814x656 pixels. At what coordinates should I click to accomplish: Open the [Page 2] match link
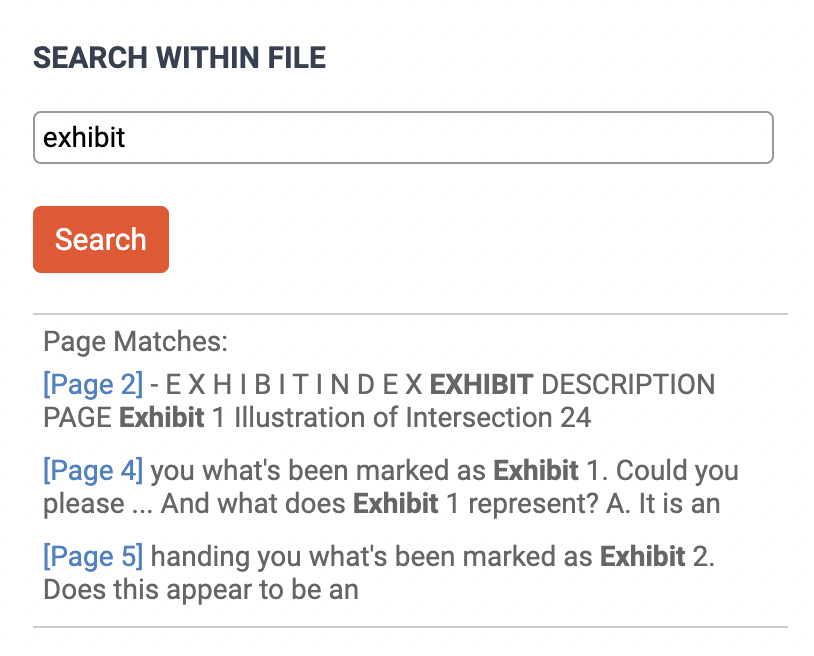click(93, 384)
